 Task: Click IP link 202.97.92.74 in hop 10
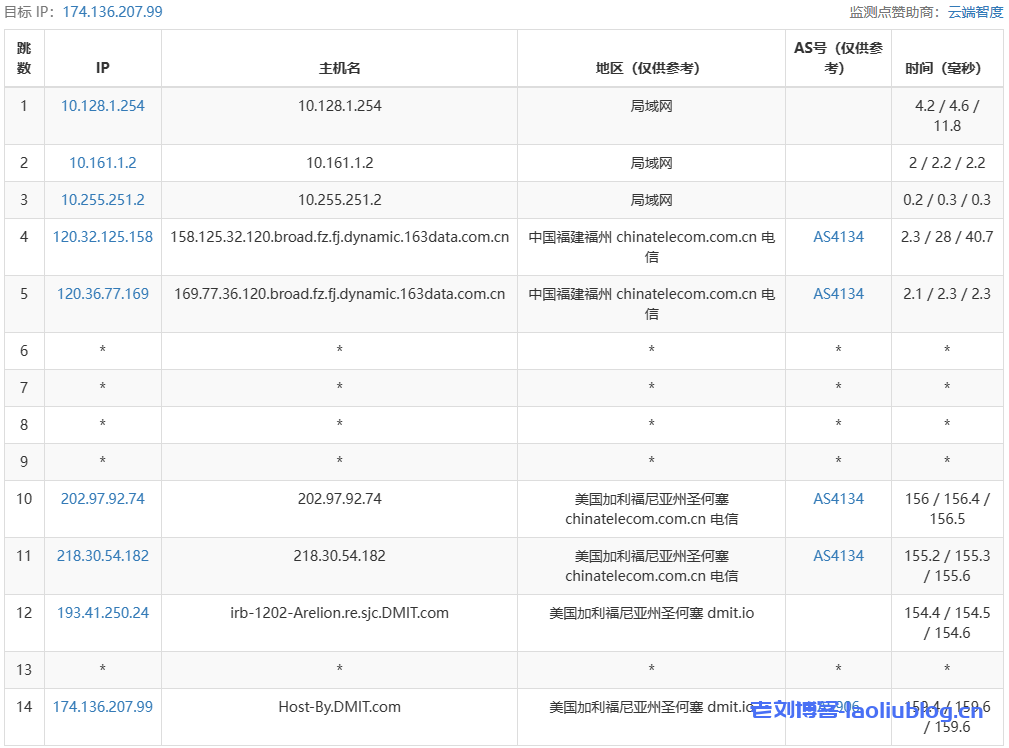(x=103, y=498)
